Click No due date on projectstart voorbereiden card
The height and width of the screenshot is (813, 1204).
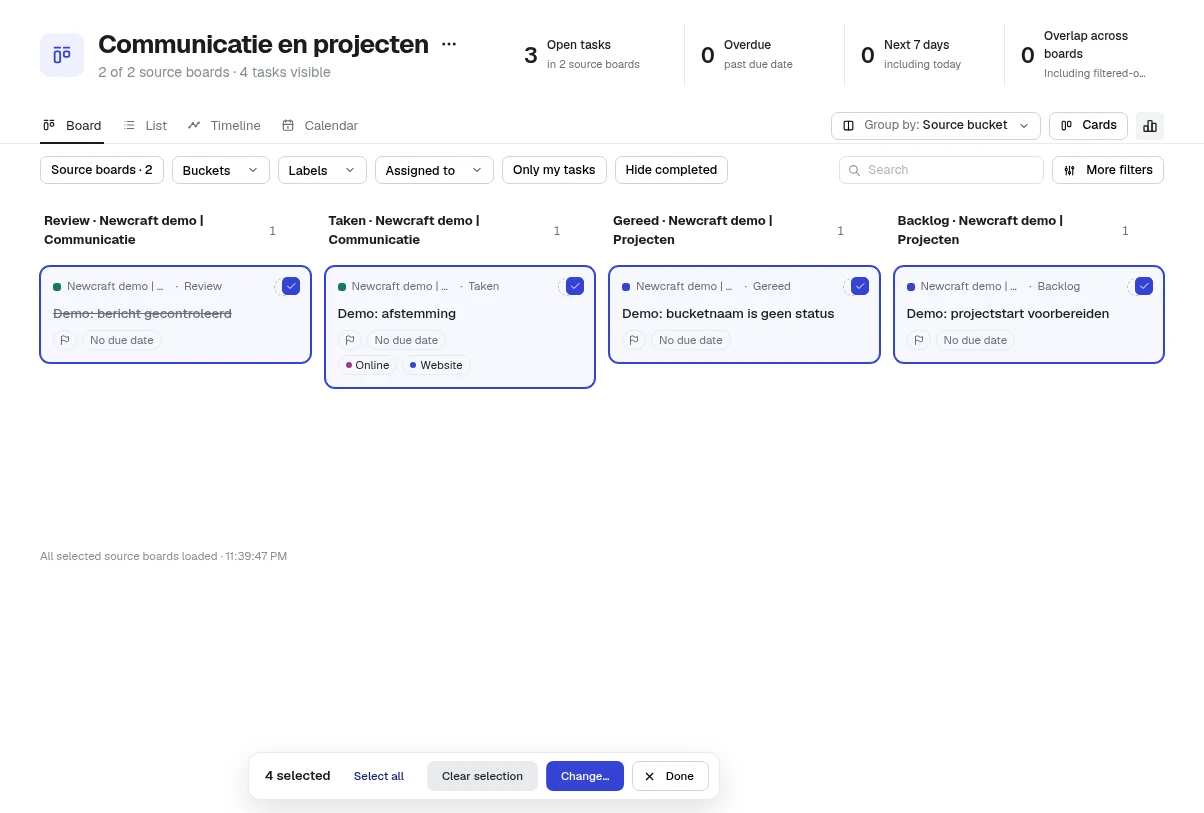tap(975, 340)
